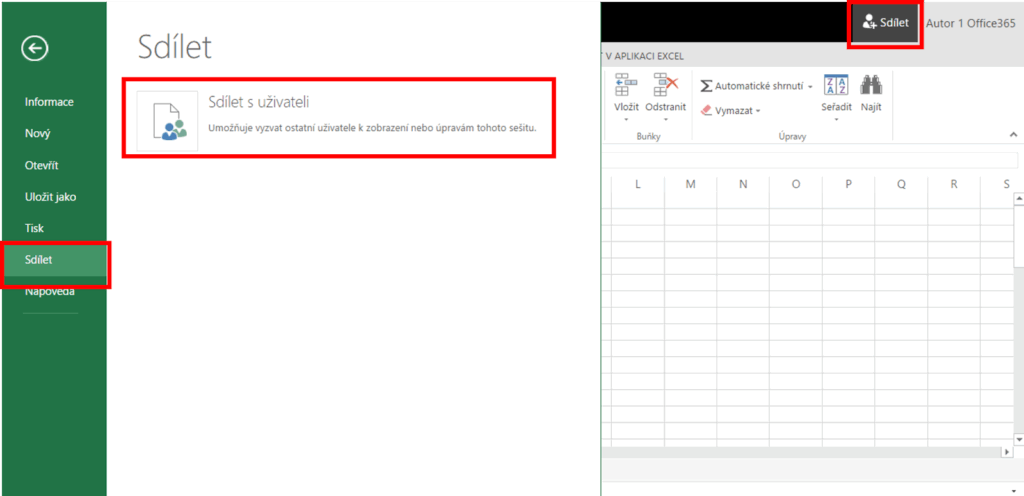The image size is (1024, 496).
Task: Click the Seřadit sort icon
Action: coord(836,86)
